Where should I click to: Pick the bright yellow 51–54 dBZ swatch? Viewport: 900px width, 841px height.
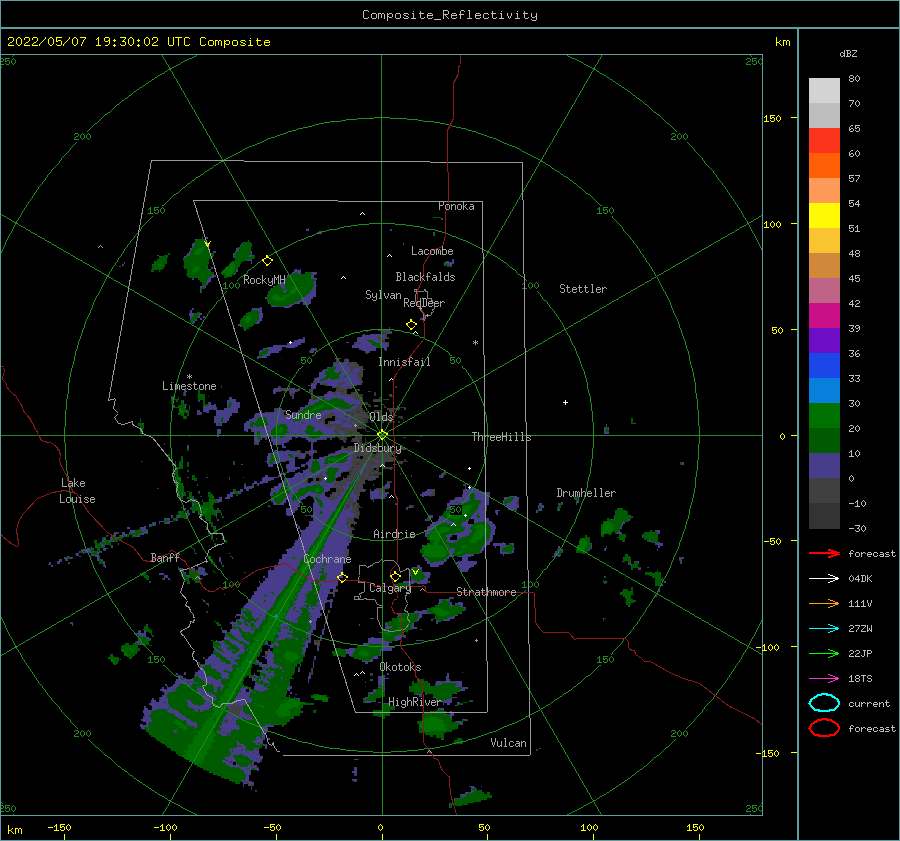coord(824,216)
